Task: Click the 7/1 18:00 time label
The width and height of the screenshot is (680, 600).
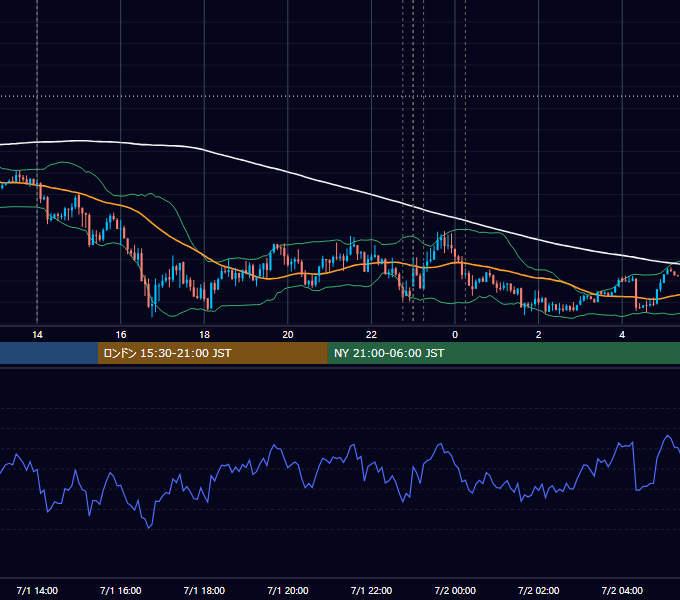Action: tap(204, 590)
